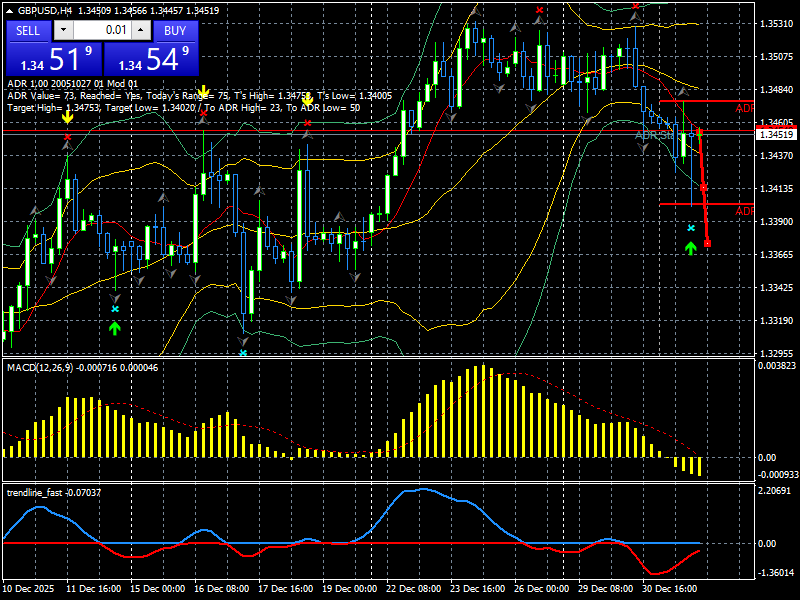Increase lot volume with the up arrow

pos(141,30)
